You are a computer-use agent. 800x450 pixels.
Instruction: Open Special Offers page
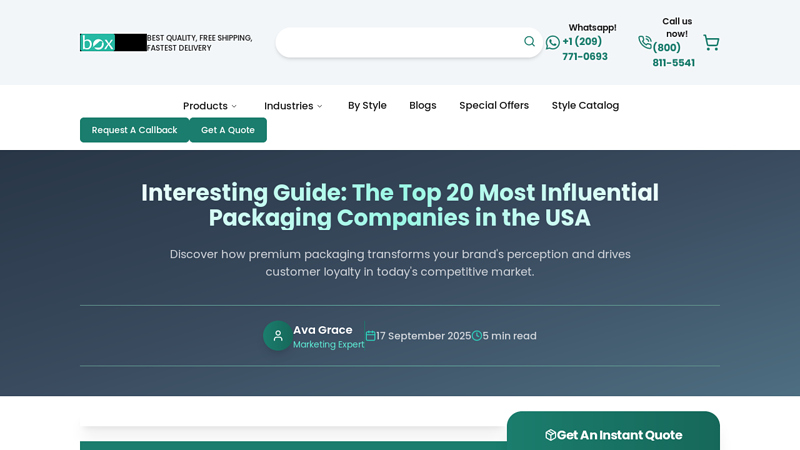pyautogui.click(x=494, y=105)
